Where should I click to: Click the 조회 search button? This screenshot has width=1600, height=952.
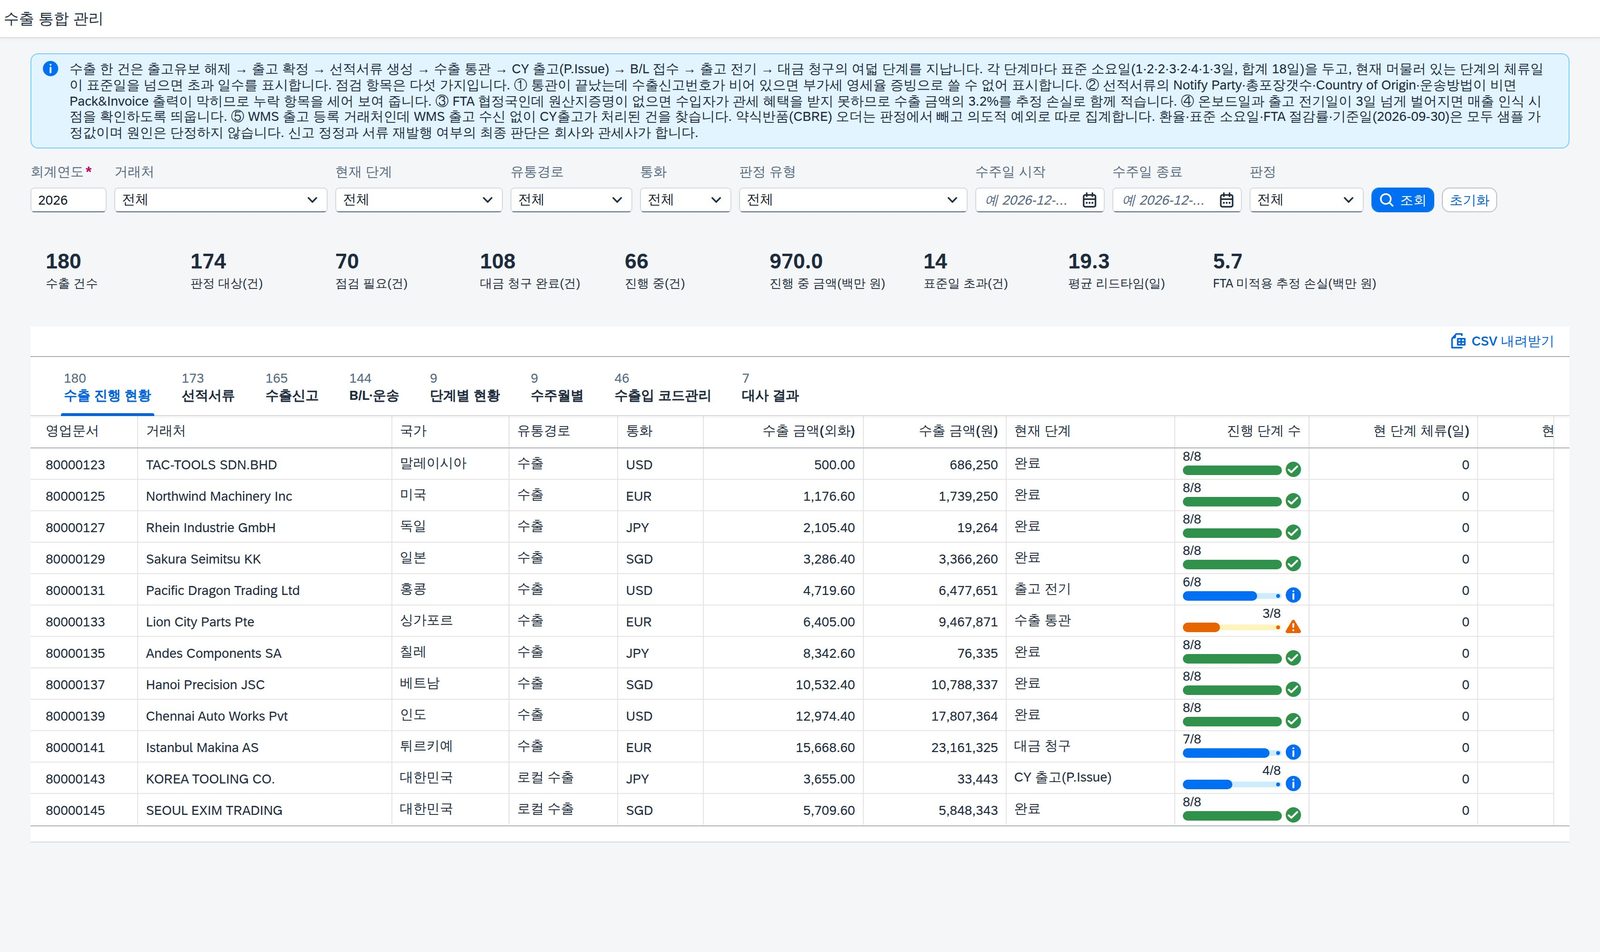[1402, 200]
